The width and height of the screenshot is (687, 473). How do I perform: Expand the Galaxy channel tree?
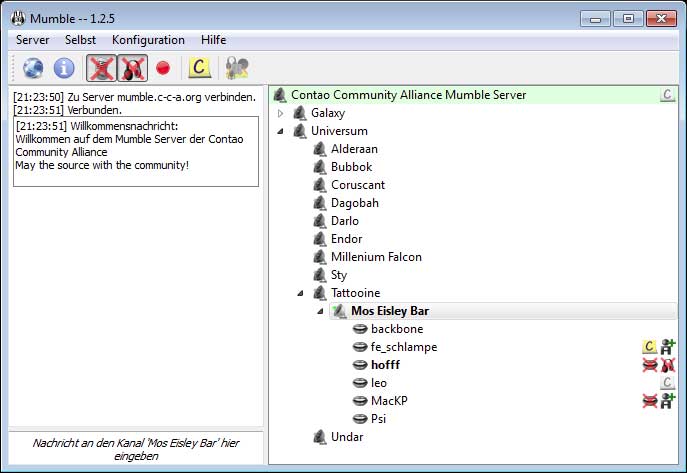pyautogui.click(x=281, y=113)
